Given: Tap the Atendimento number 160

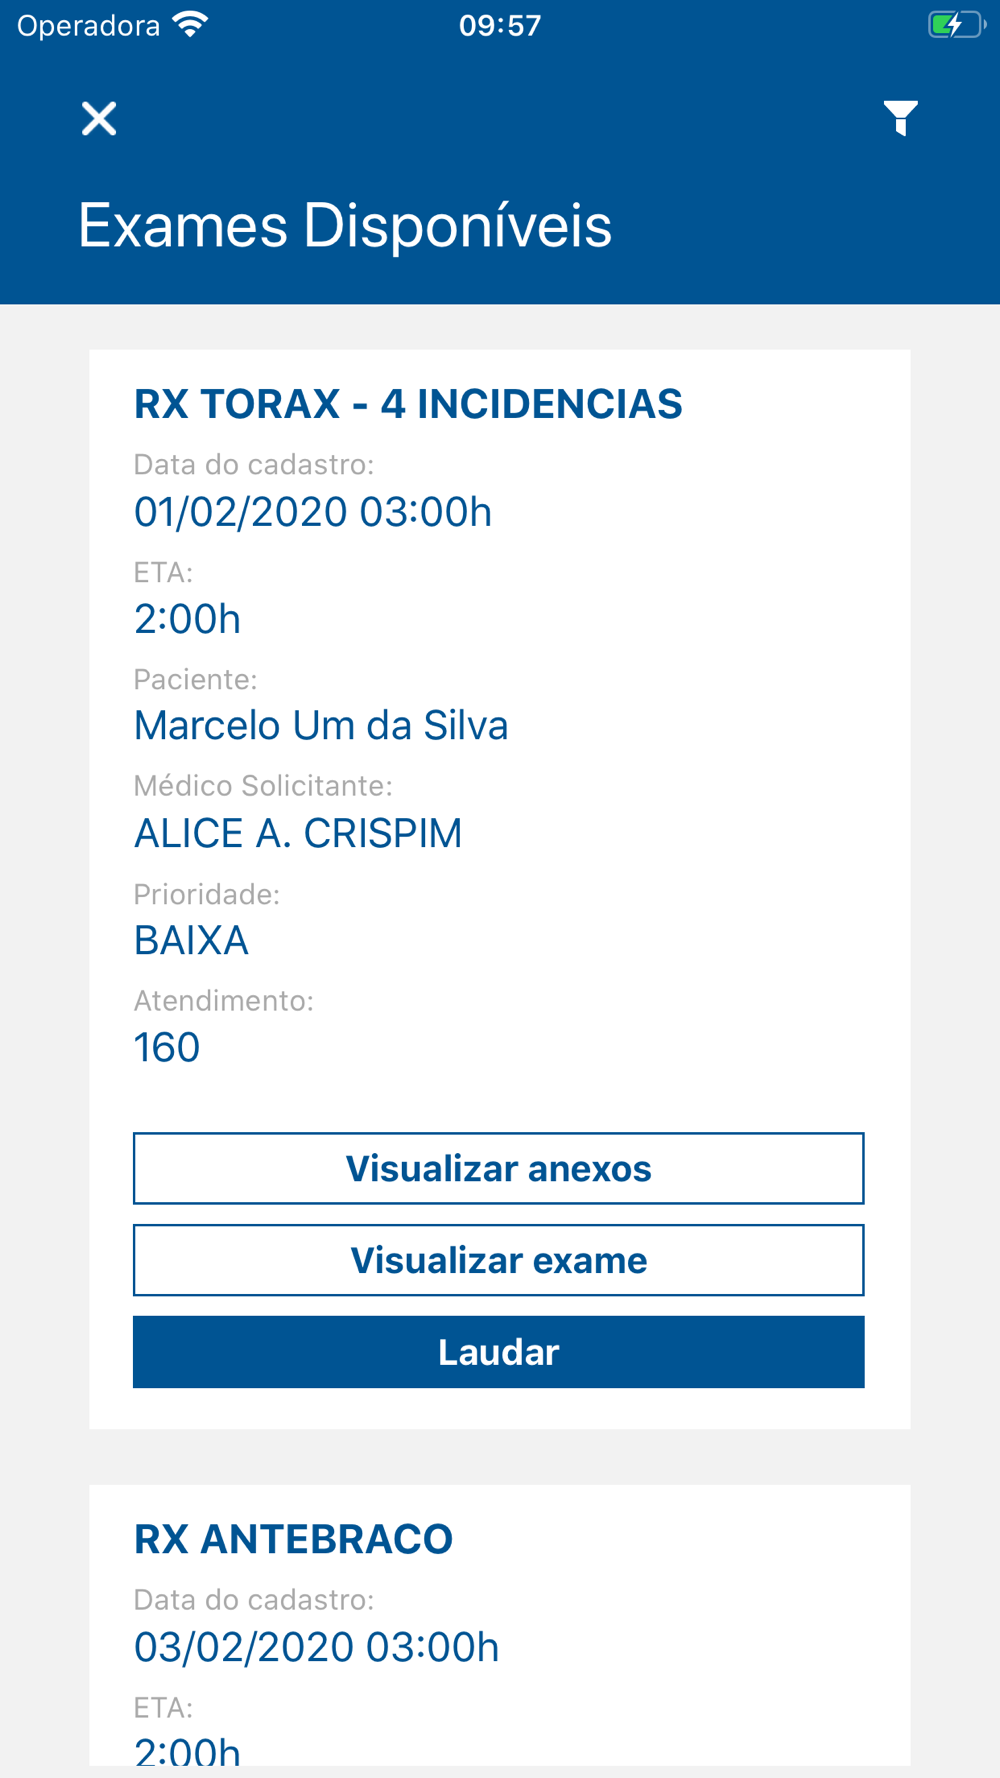Looking at the screenshot, I should tap(167, 1047).
